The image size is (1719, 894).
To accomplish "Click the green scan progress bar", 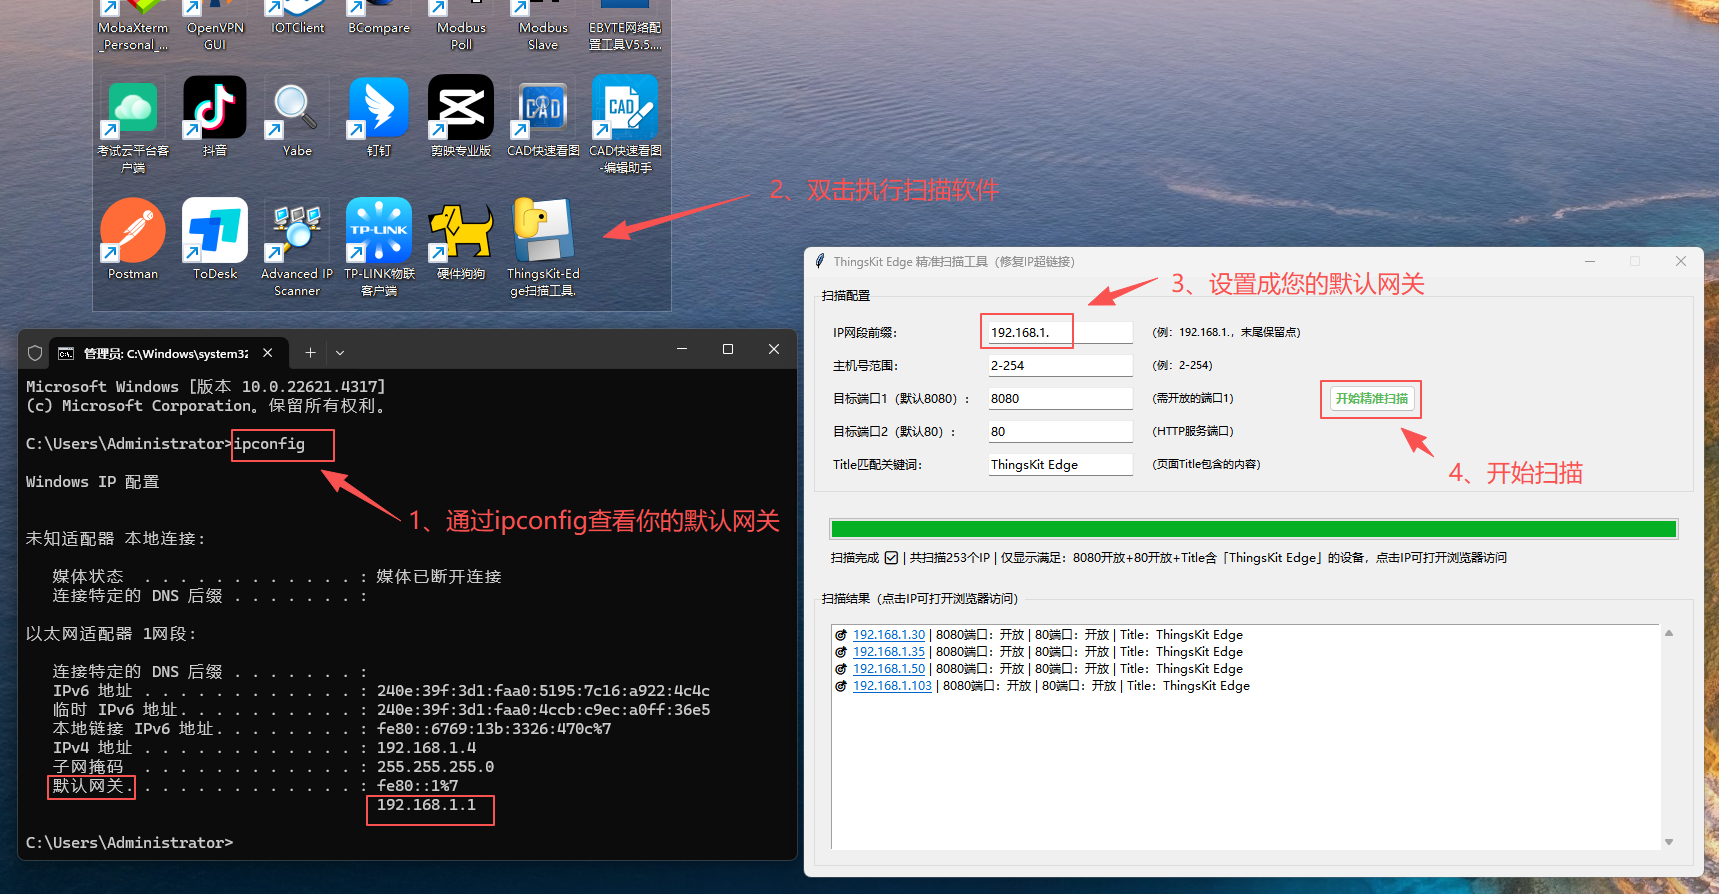I will pos(1253,529).
